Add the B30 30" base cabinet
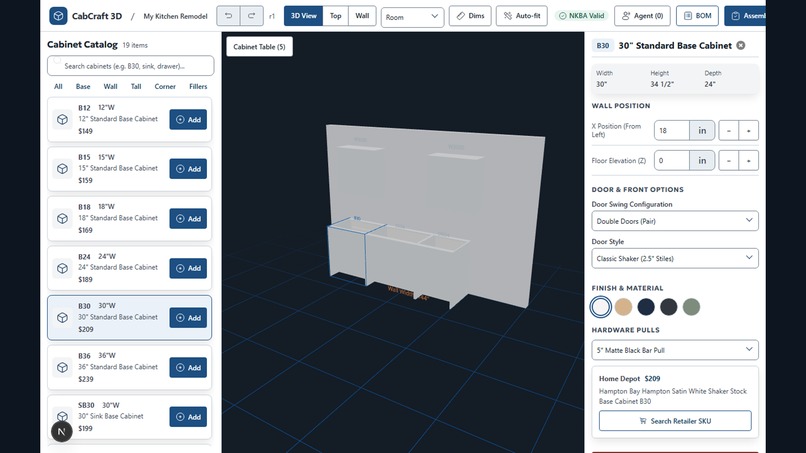The image size is (806, 453). tap(188, 318)
